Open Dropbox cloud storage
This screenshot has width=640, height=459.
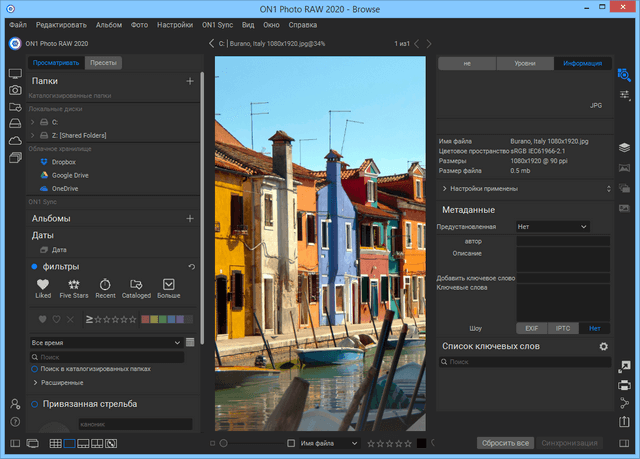click(x=63, y=161)
